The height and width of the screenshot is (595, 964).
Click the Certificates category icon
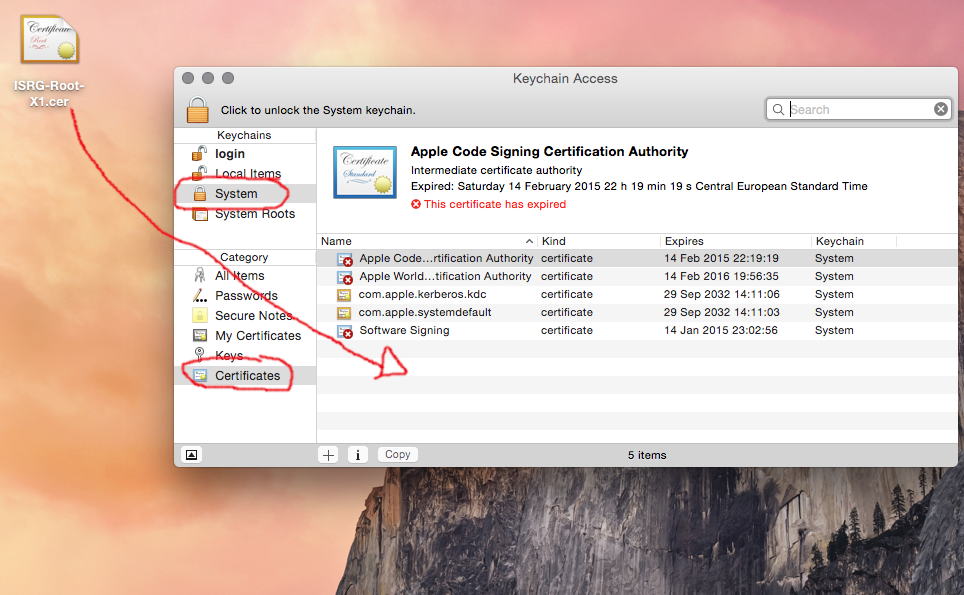200,376
